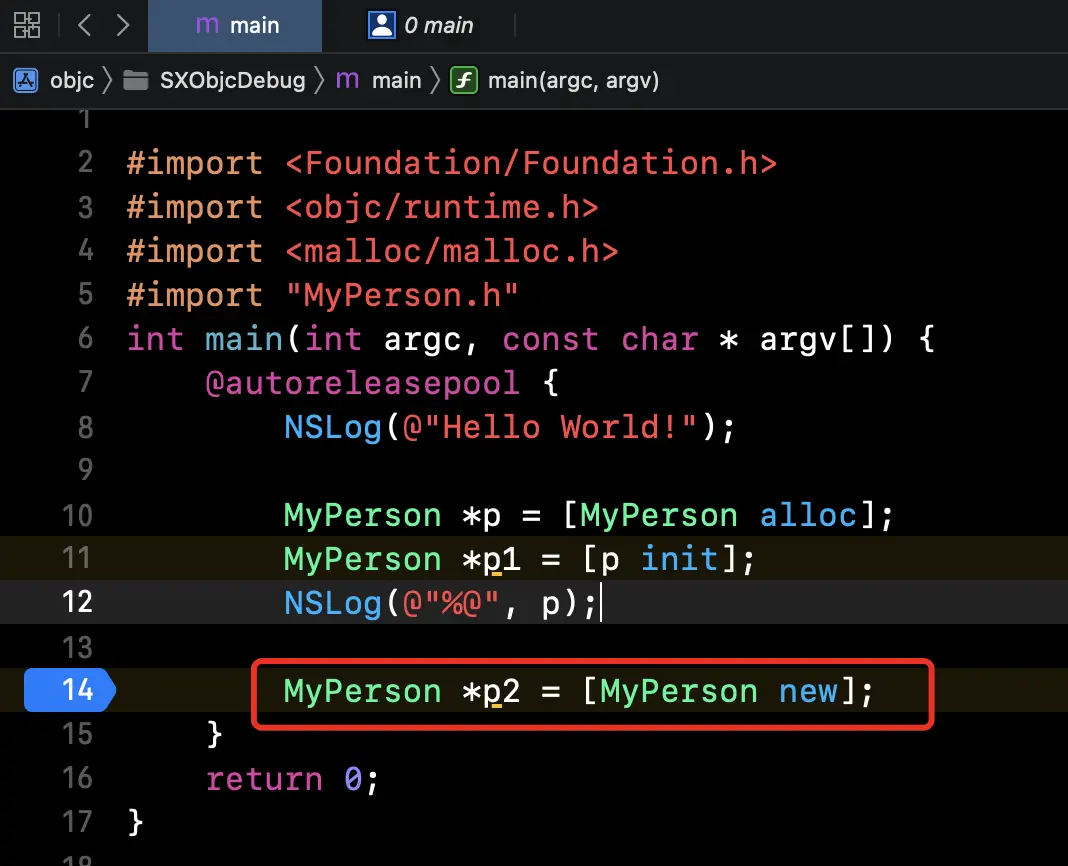Click the objc breadcrumb label

point(72,80)
